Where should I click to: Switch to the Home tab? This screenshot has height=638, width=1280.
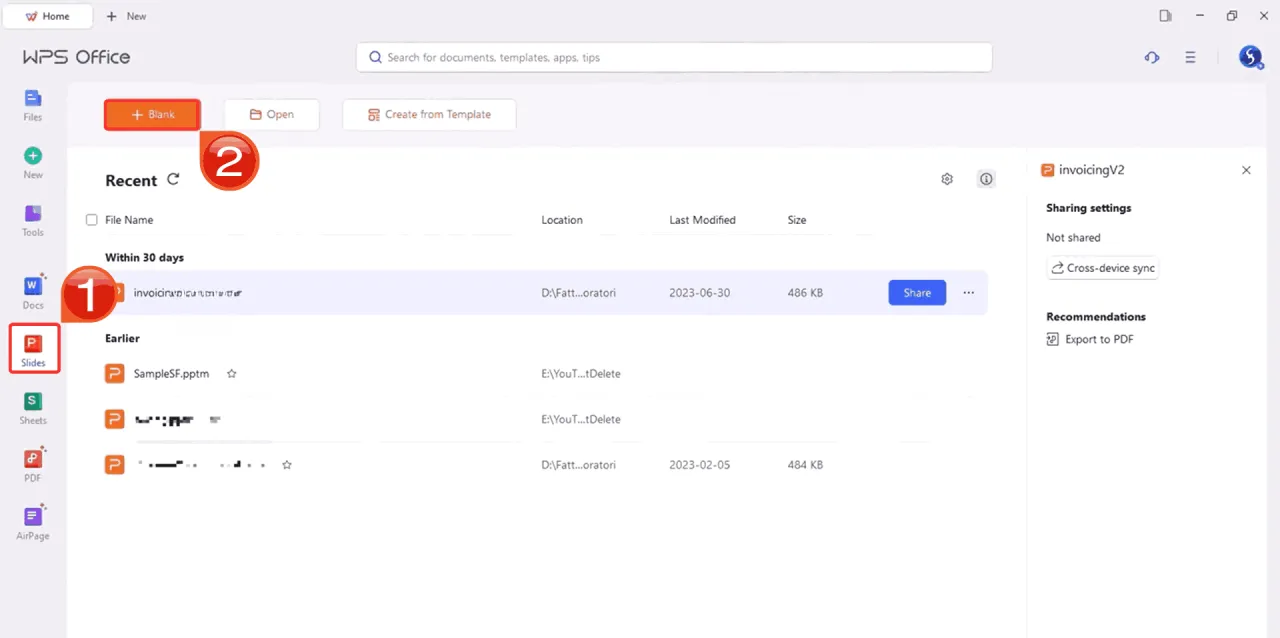pos(48,16)
